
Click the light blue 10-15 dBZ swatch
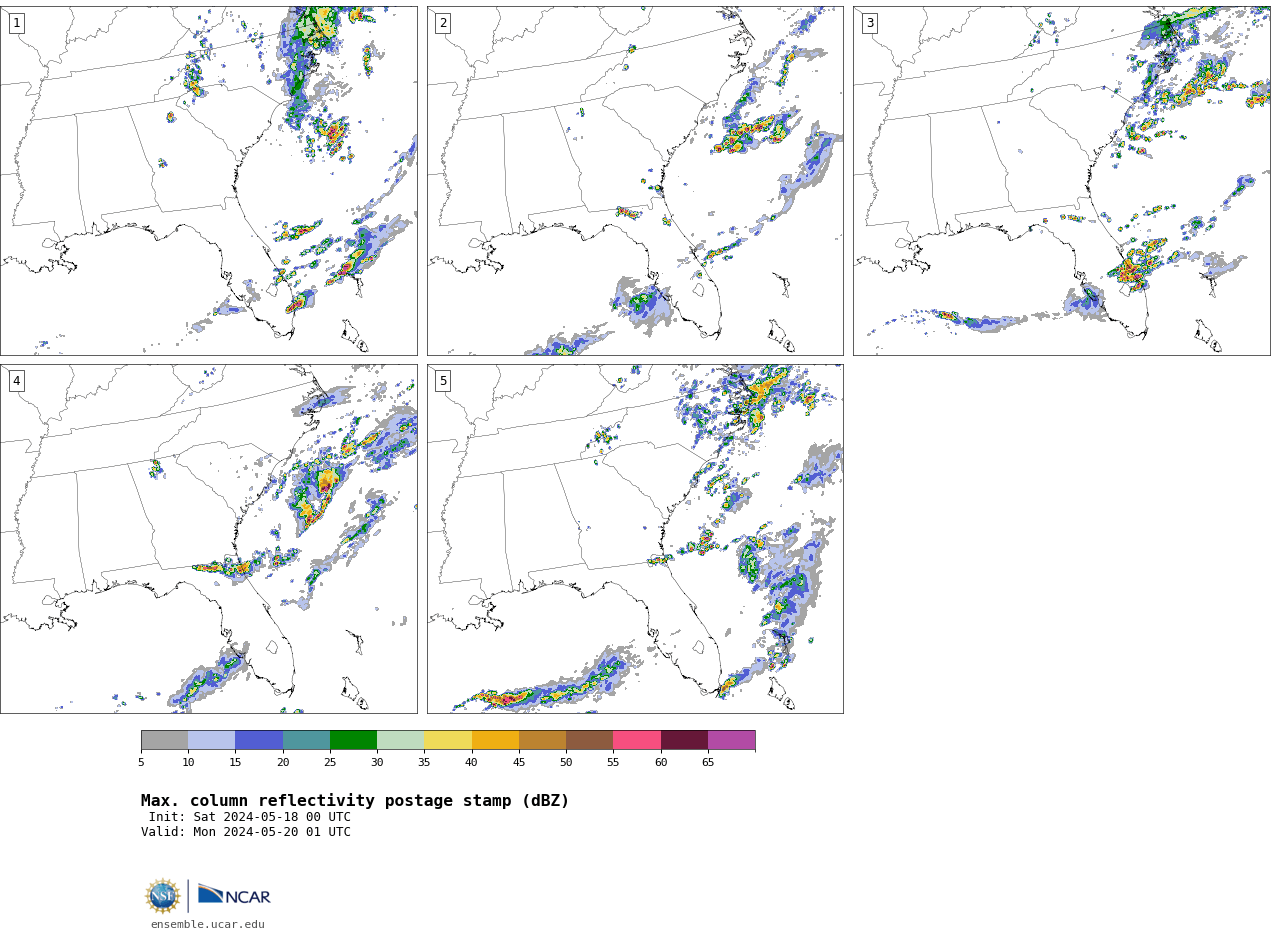pos(212,740)
